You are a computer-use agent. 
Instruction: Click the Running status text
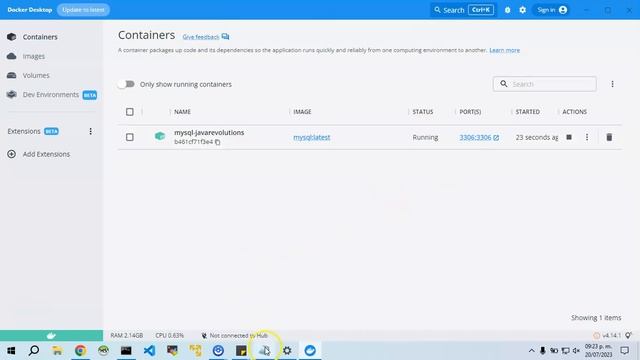tap(425, 138)
